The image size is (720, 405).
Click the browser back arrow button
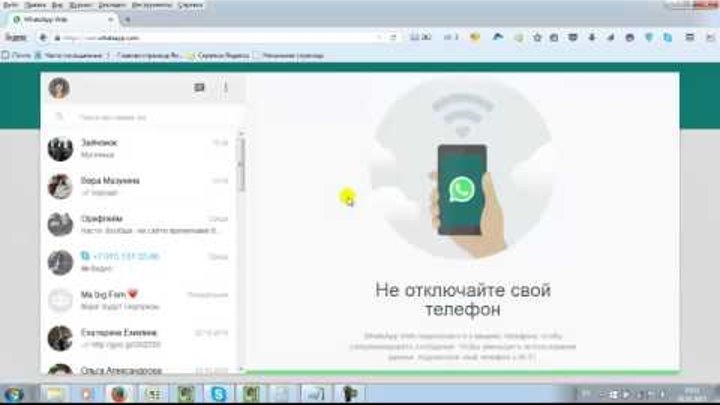(43, 38)
